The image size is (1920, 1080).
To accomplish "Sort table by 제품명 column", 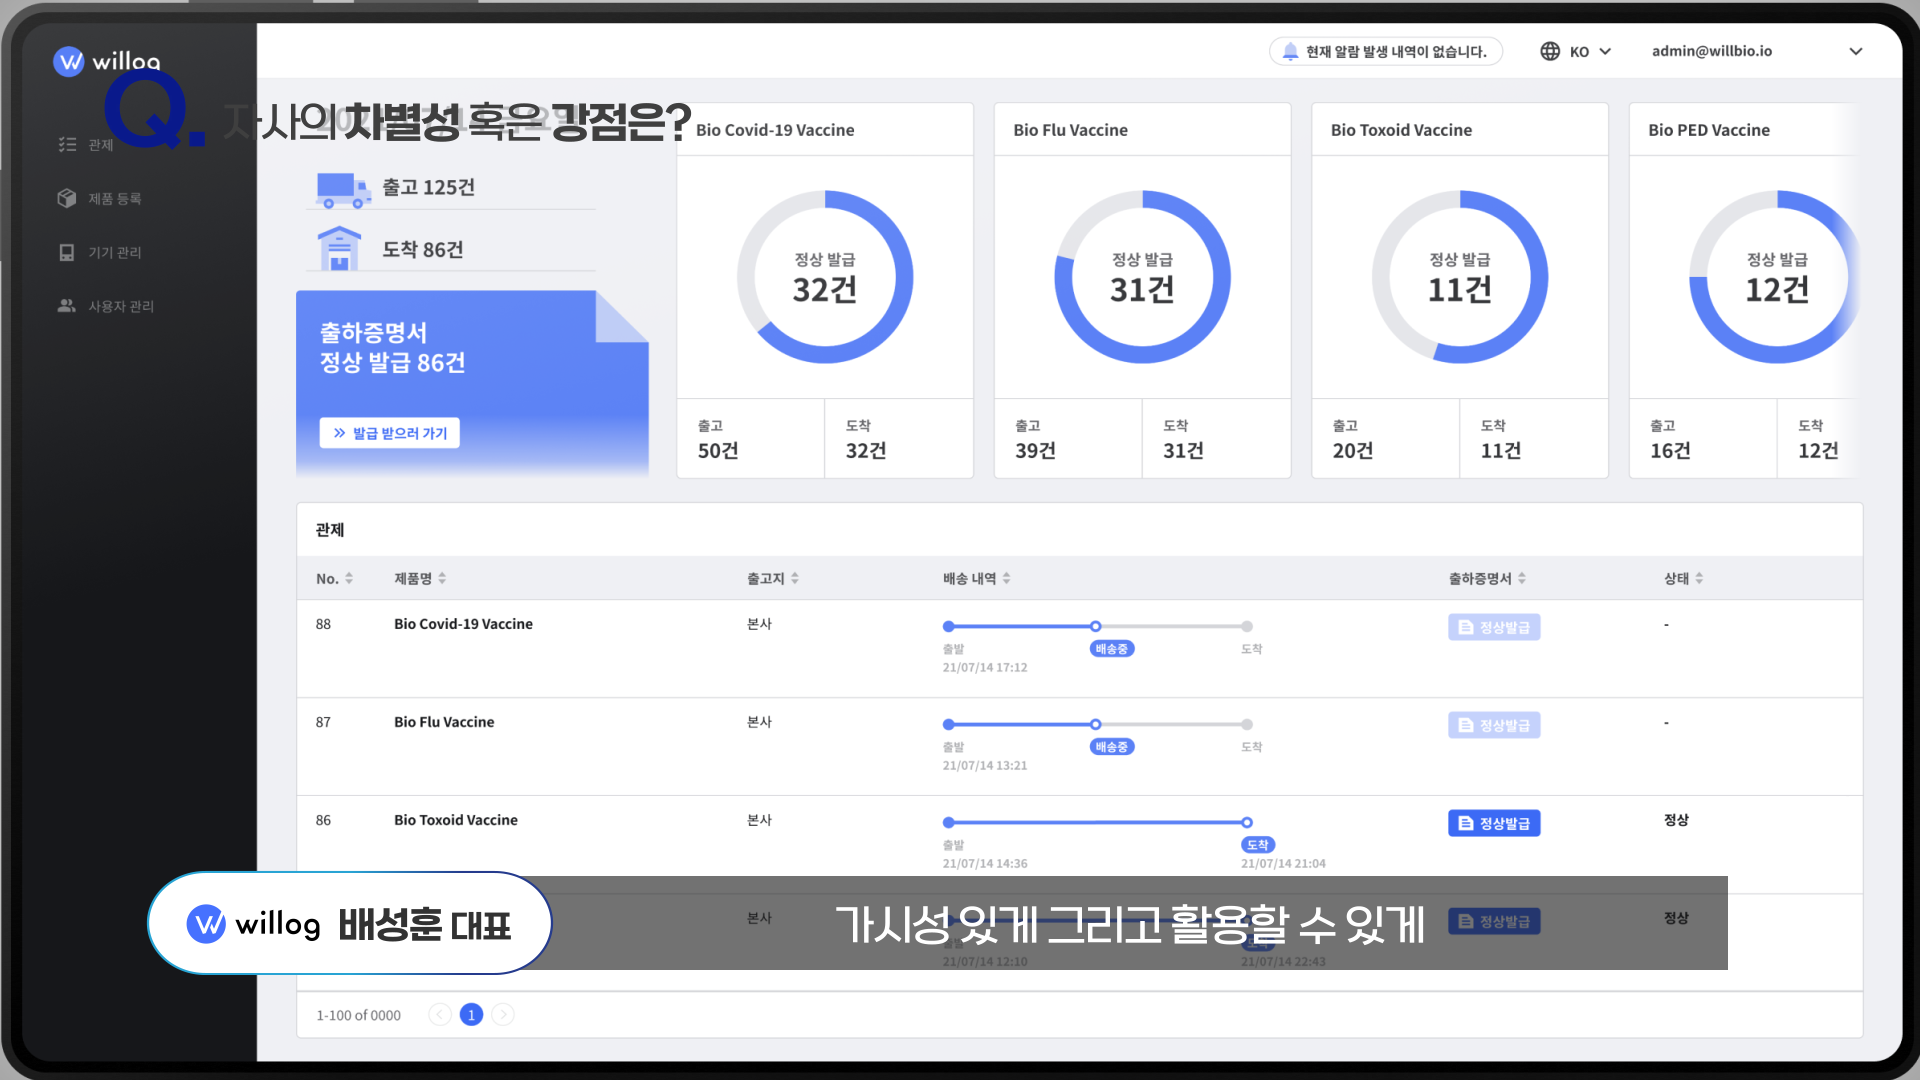I will [x=442, y=578].
